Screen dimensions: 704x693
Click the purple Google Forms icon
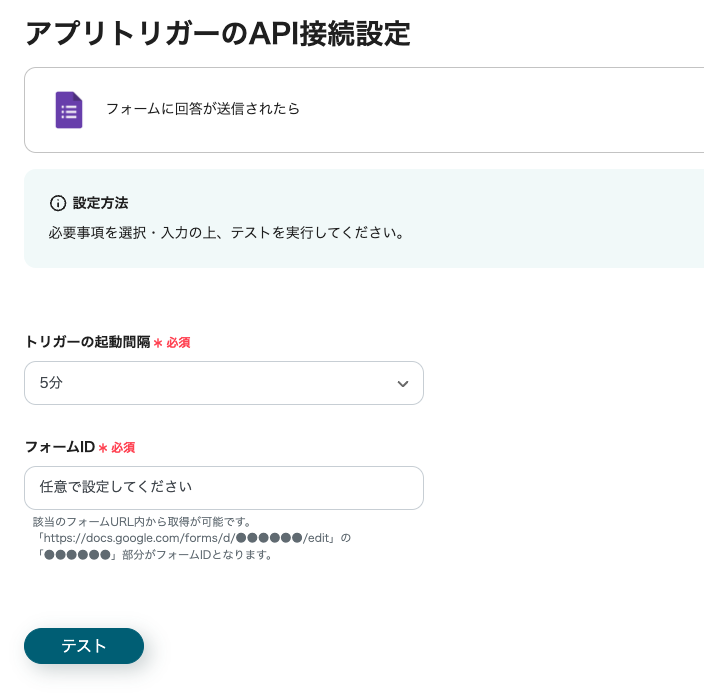click(69, 110)
